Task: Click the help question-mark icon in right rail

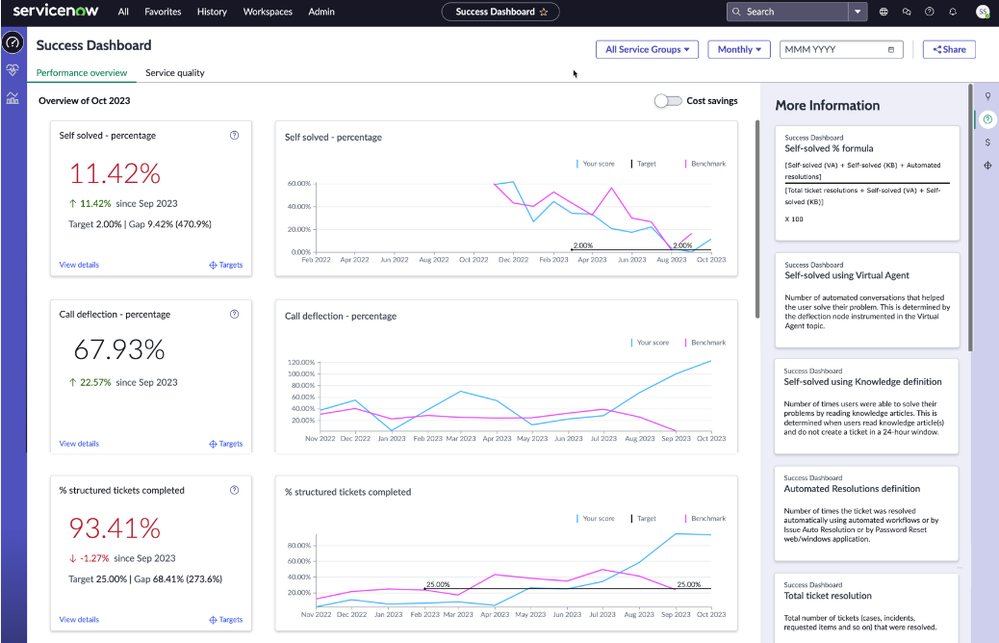Action: 987,120
